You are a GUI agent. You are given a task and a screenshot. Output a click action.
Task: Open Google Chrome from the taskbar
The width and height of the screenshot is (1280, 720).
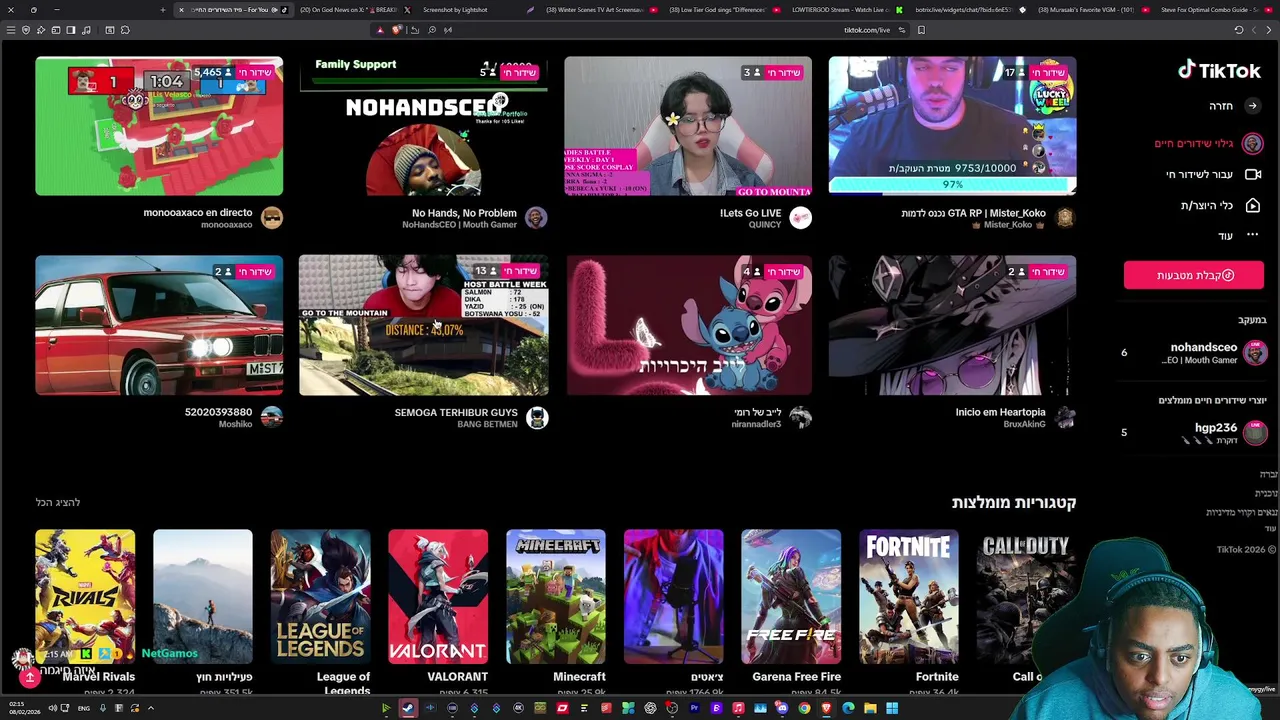(804, 708)
